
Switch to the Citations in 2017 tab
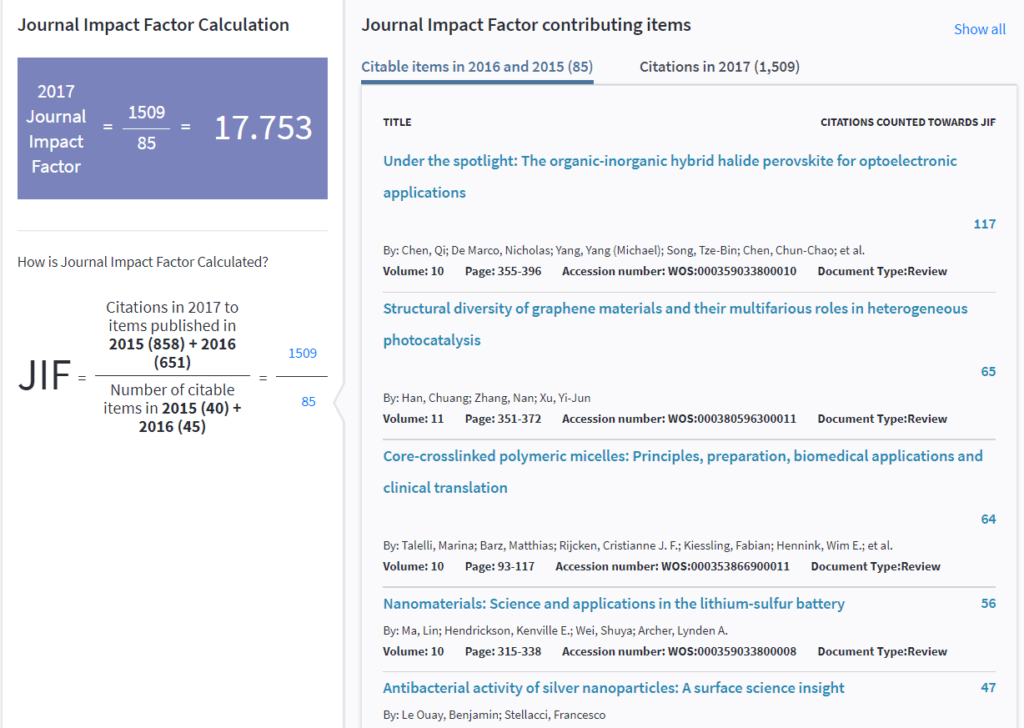click(x=719, y=67)
